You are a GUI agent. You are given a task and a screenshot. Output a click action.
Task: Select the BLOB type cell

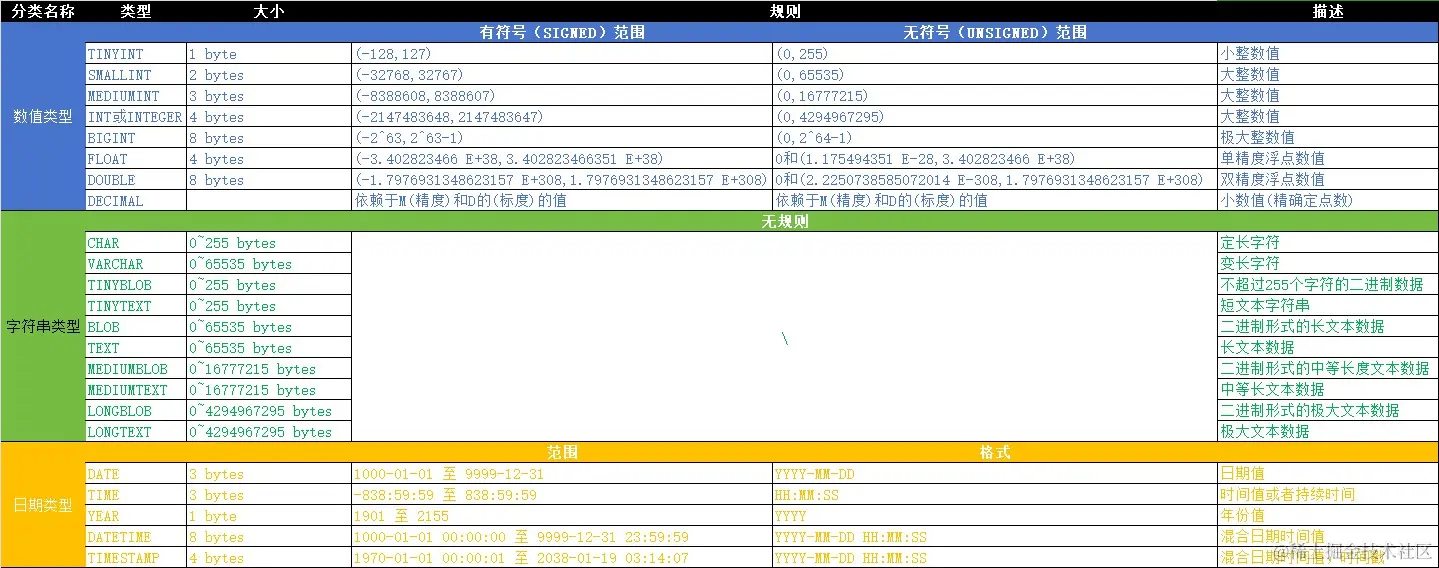click(136, 326)
